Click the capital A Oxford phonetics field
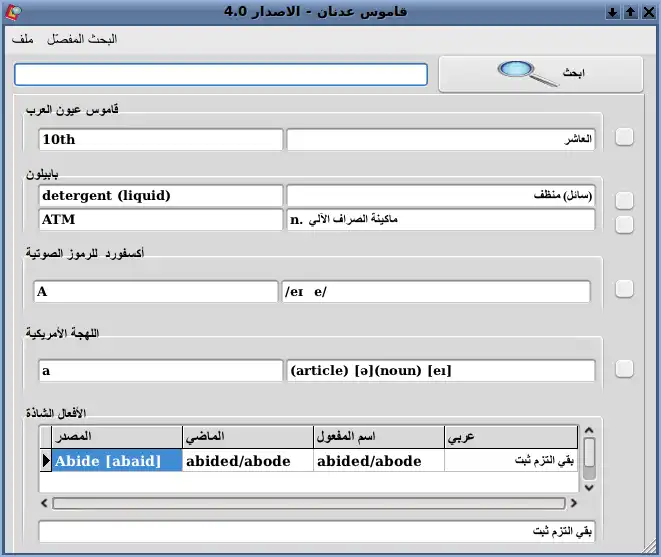 pyautogui.click(x=156, y=291)
